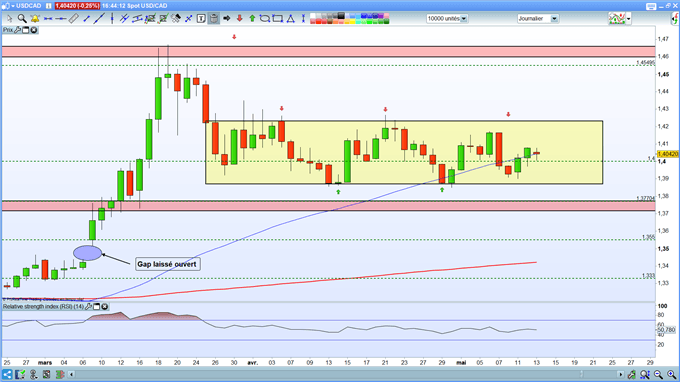Select the triangle drawing tool
This screenshot has width=680, height=382.
click(x=291, y=19)
